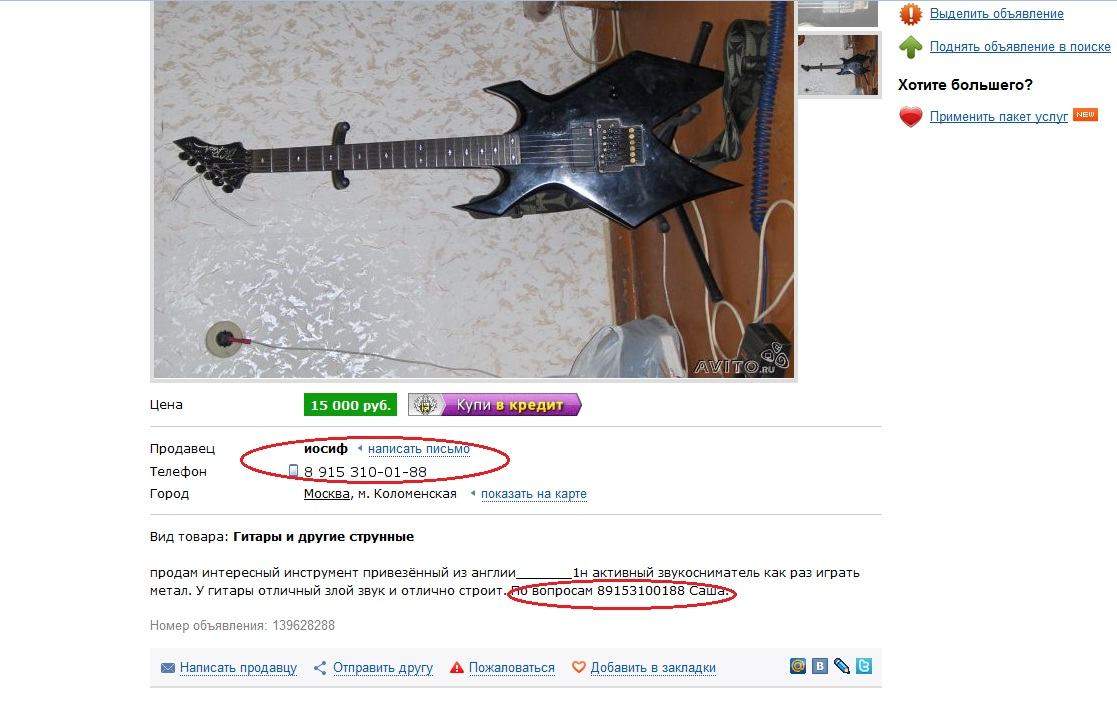Image resolution: width=1117 pixels, height=720 pixels.
Task: Click the red warning triangle complaint icon
Action: (457, 668)
